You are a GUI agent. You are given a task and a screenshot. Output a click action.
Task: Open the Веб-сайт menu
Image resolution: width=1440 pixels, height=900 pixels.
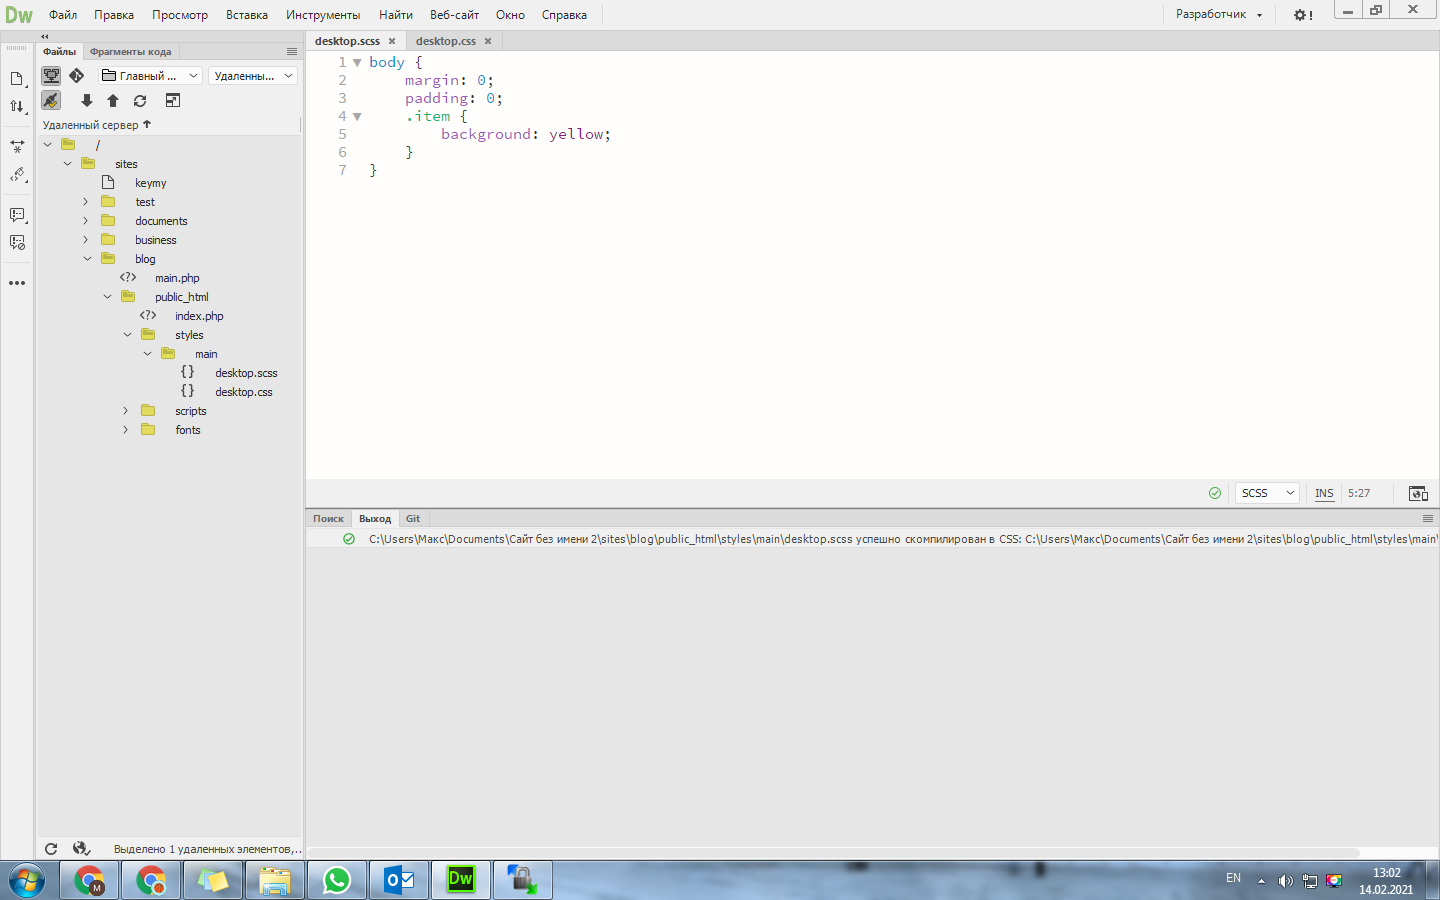454,15
